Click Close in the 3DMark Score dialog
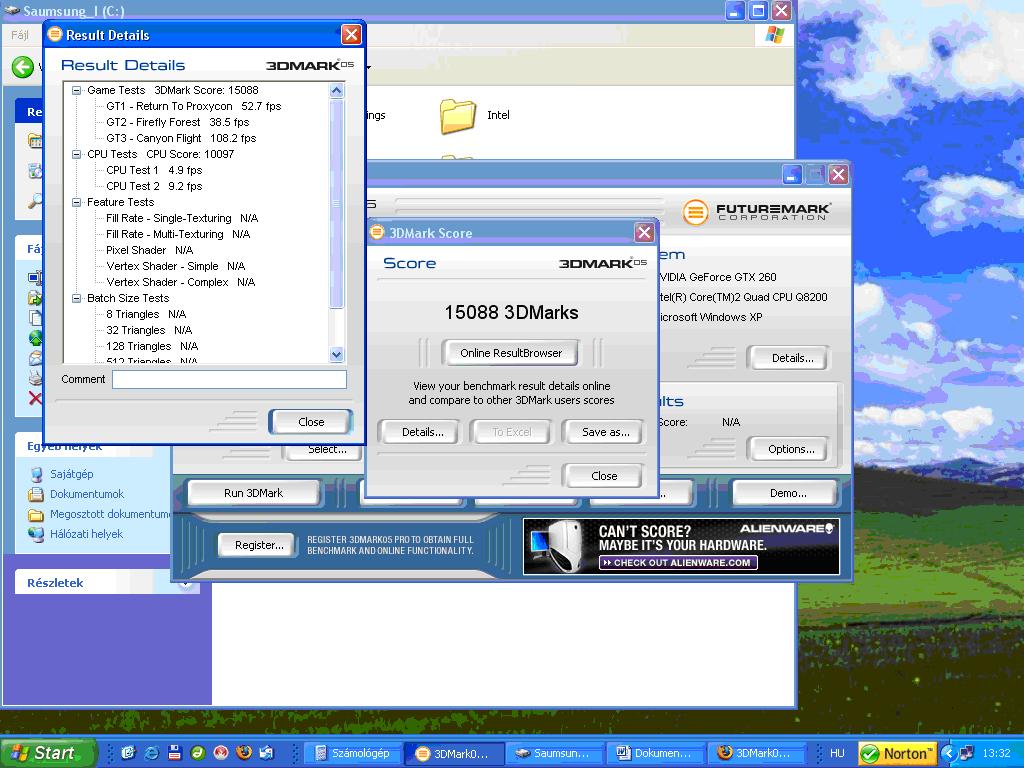This screenshot has height=768, width=1024. [x=604, y=476]
